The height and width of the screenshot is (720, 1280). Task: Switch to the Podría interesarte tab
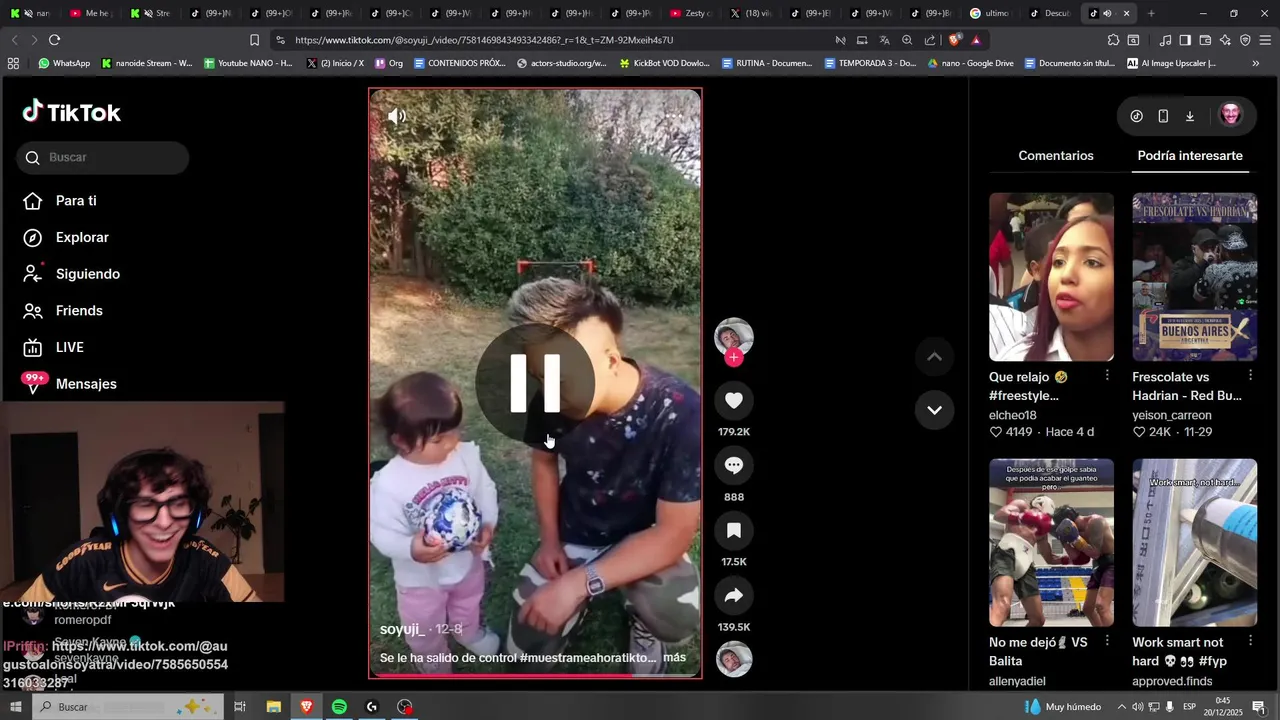click(x=1190, y=156)
